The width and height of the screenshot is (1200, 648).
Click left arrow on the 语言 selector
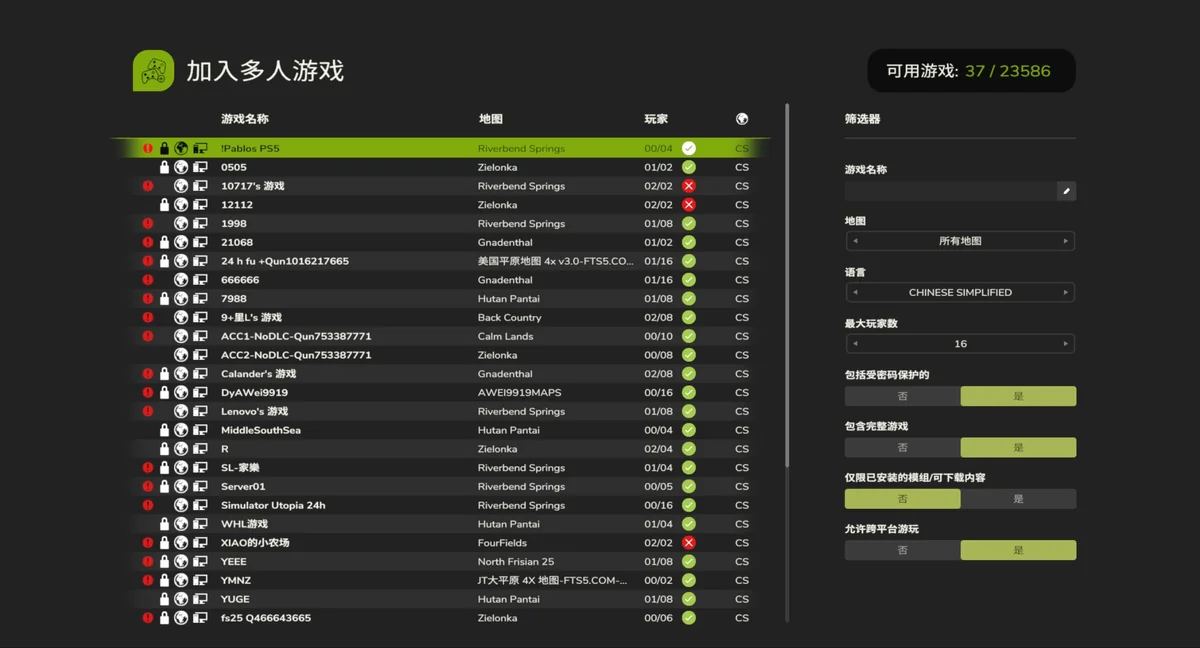(x=855, y=293)
